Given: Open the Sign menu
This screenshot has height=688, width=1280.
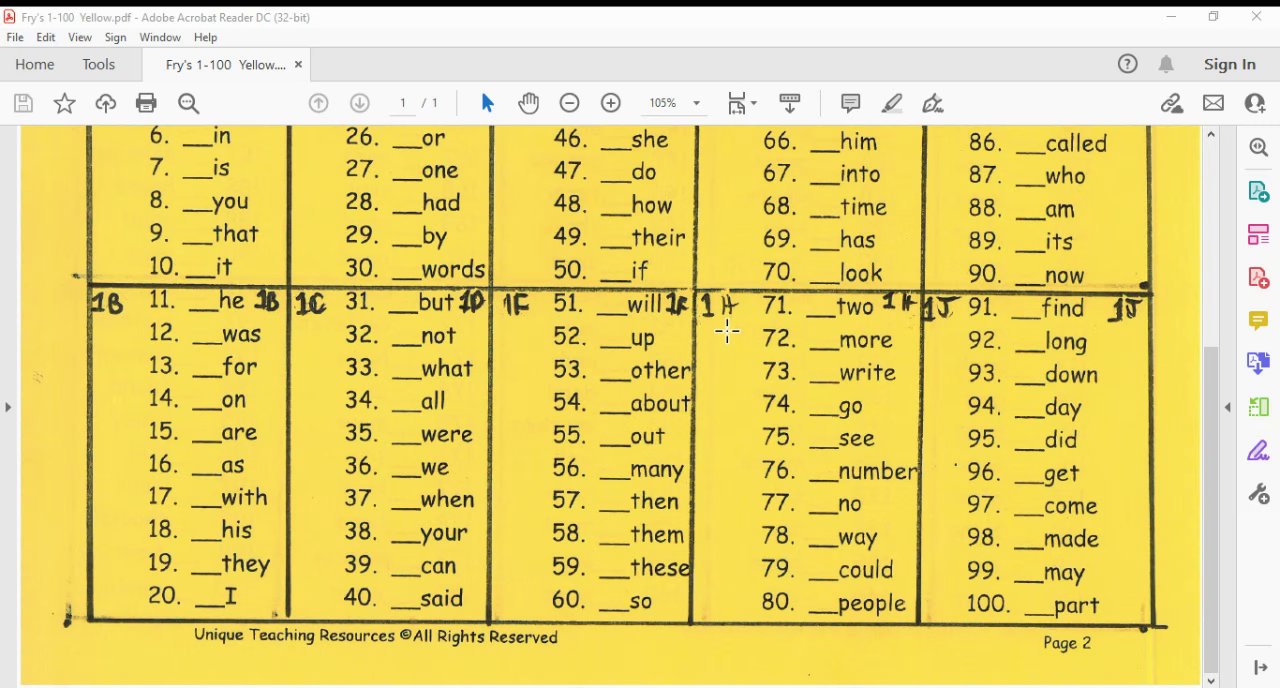Looking at the screenshot, I should pyautogui.click(x=116, y=37).
